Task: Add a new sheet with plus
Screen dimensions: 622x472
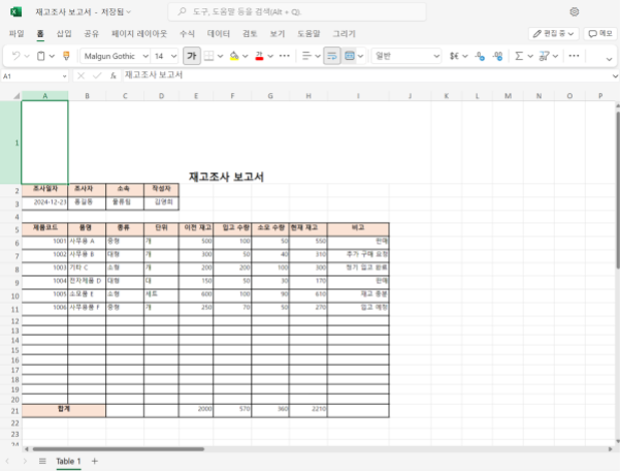Action: click(x=94, y=461)
